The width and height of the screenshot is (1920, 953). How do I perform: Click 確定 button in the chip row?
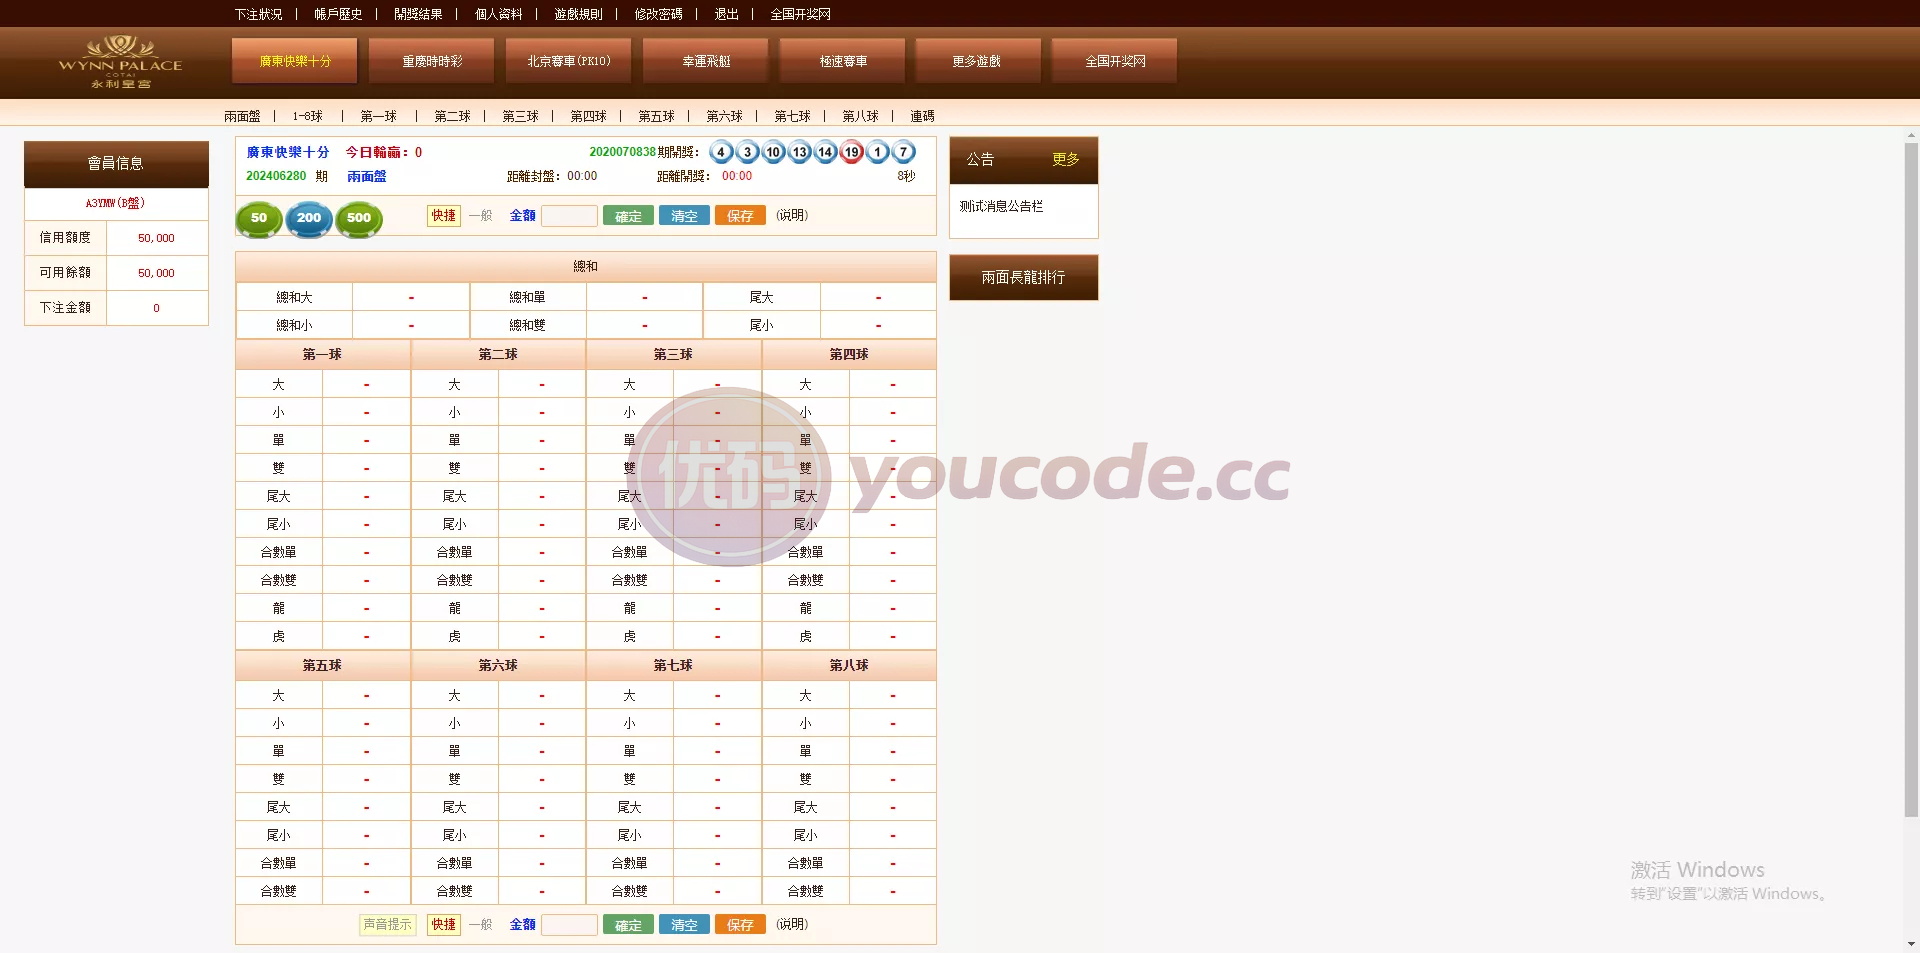[x=628, y=216]
